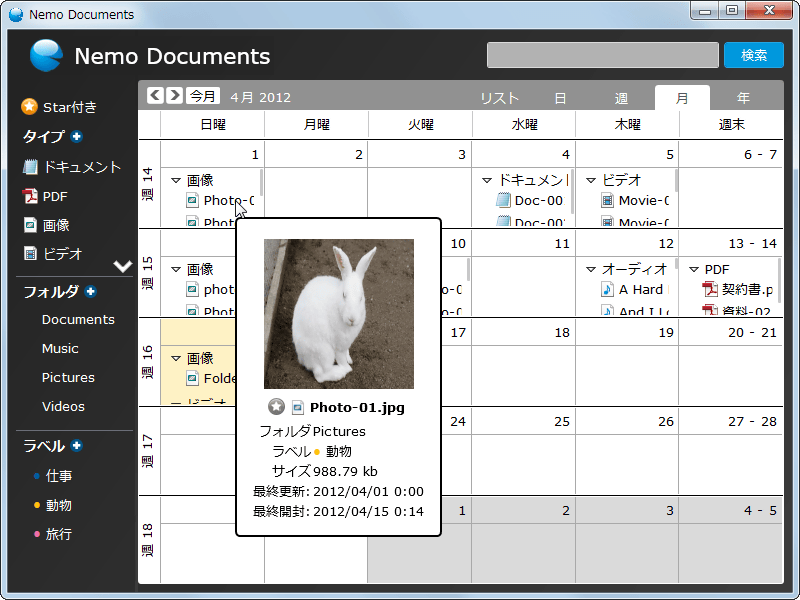Click the 検索 search button

click(754, 55)
